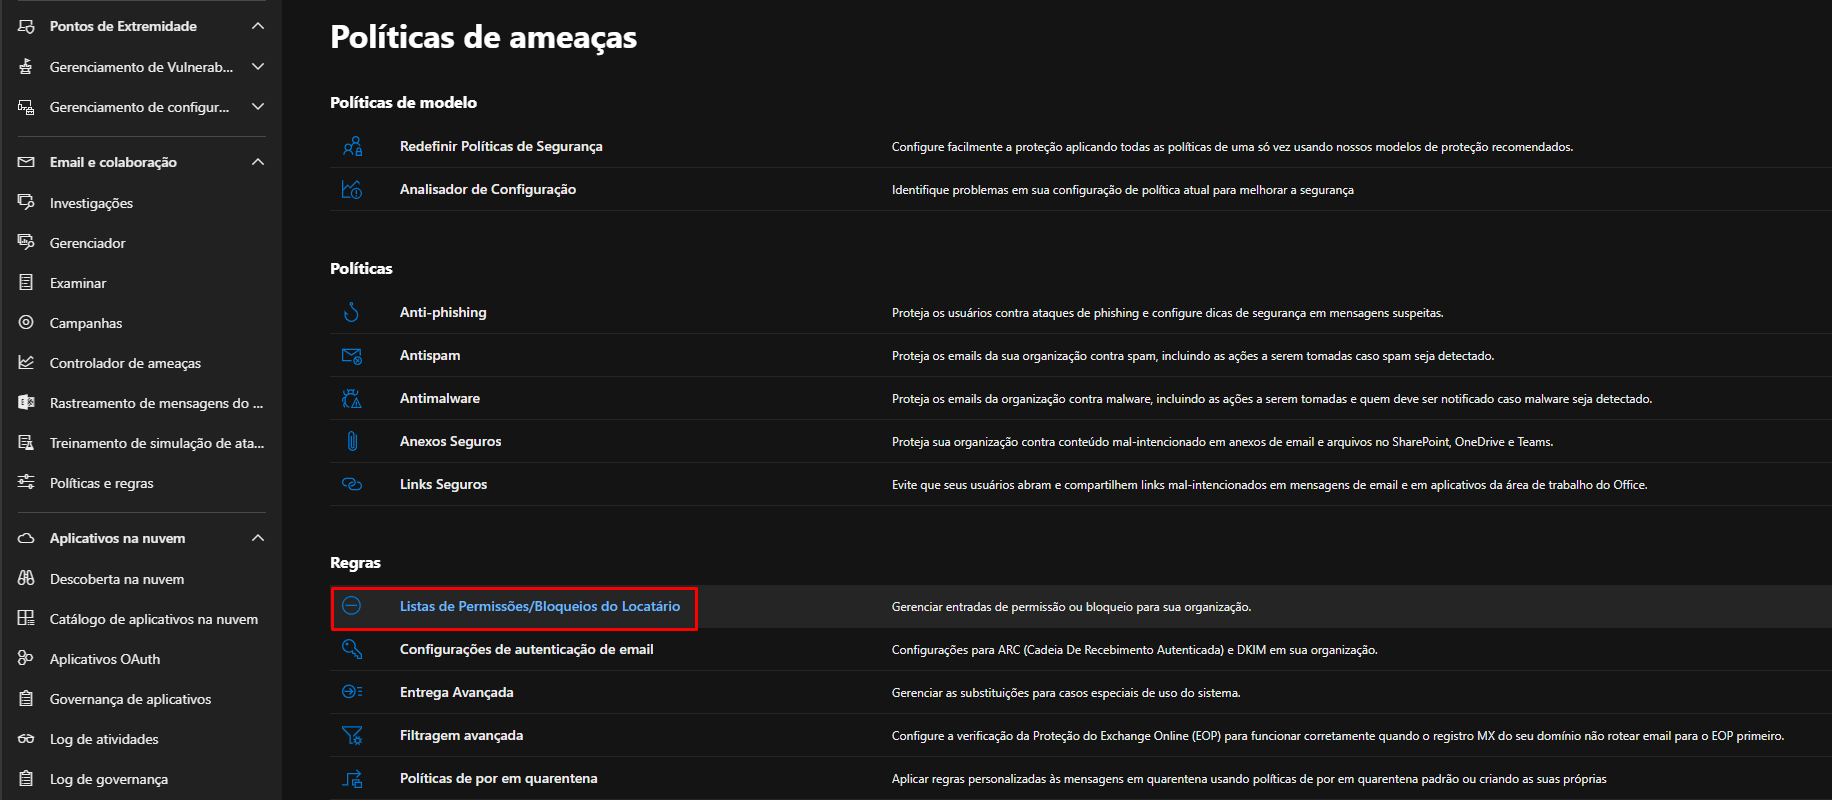Expand Gerenciamento de Vulnerabilidades menu chevron
The image size is (1832, 800).
[258, 67]
